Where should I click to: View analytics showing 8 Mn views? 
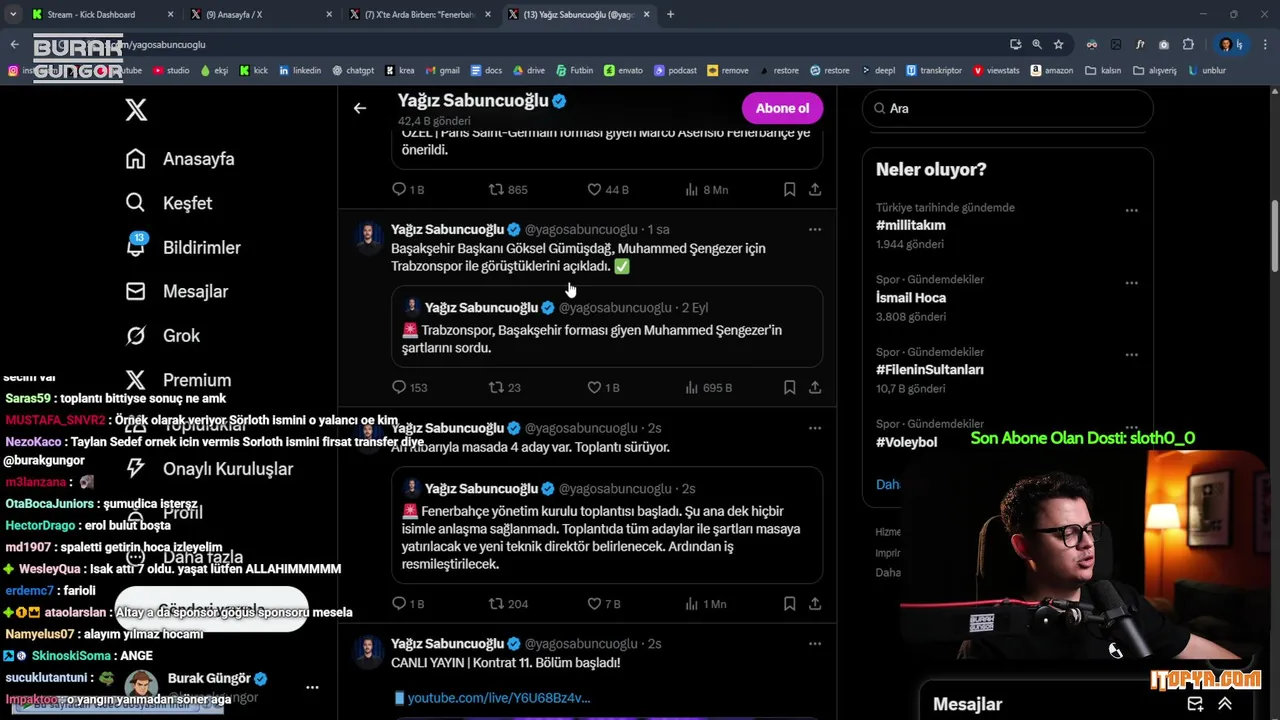(706, 189)
